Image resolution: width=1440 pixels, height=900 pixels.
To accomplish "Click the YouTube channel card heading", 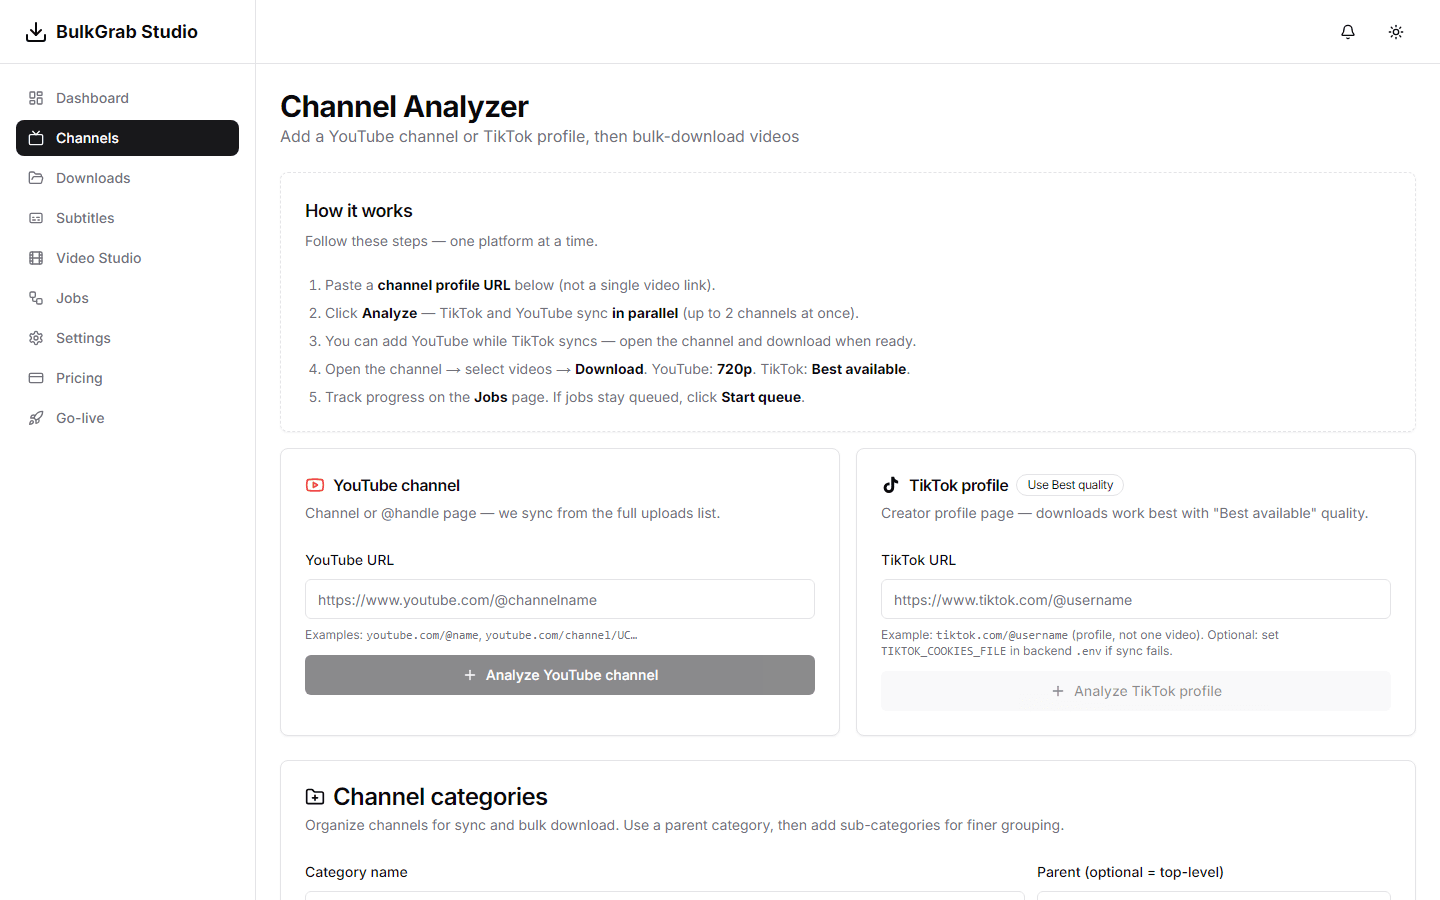I will coord(396,485).
